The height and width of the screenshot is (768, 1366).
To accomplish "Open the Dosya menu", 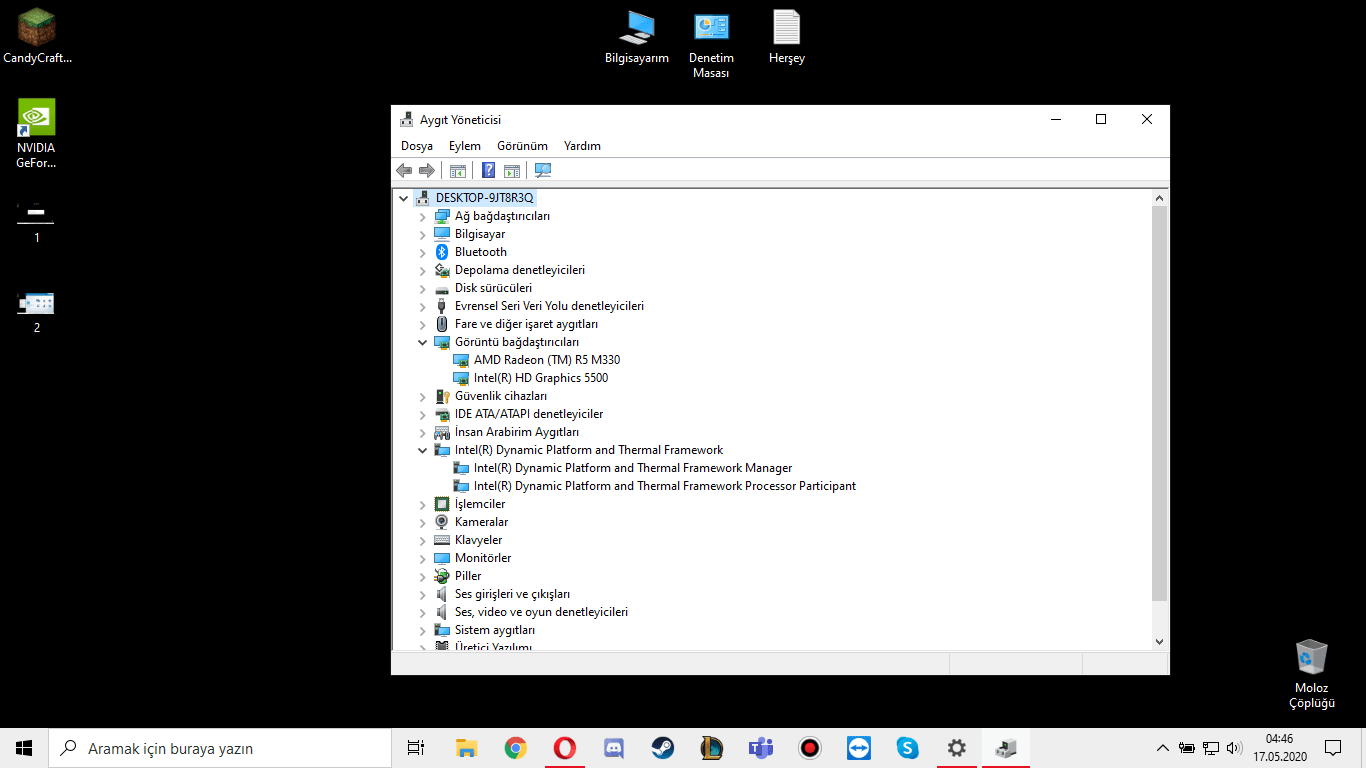I will 417,146.
